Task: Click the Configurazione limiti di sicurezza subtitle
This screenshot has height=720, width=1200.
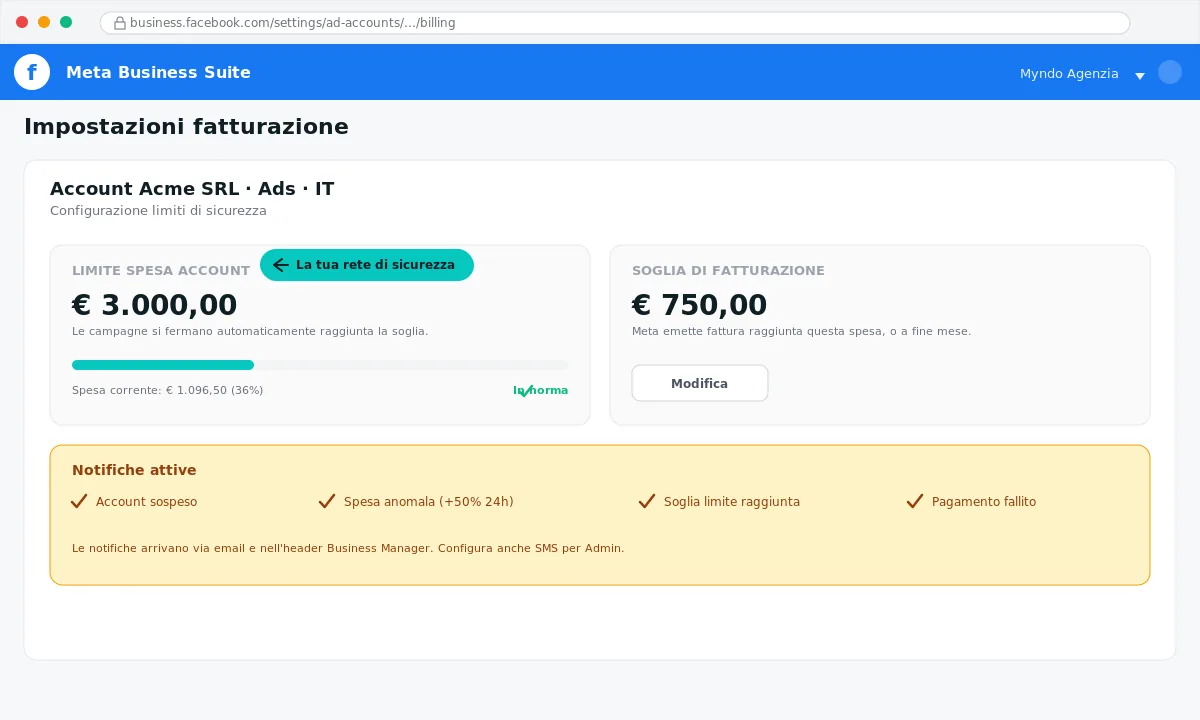Action: pos(158,211)
